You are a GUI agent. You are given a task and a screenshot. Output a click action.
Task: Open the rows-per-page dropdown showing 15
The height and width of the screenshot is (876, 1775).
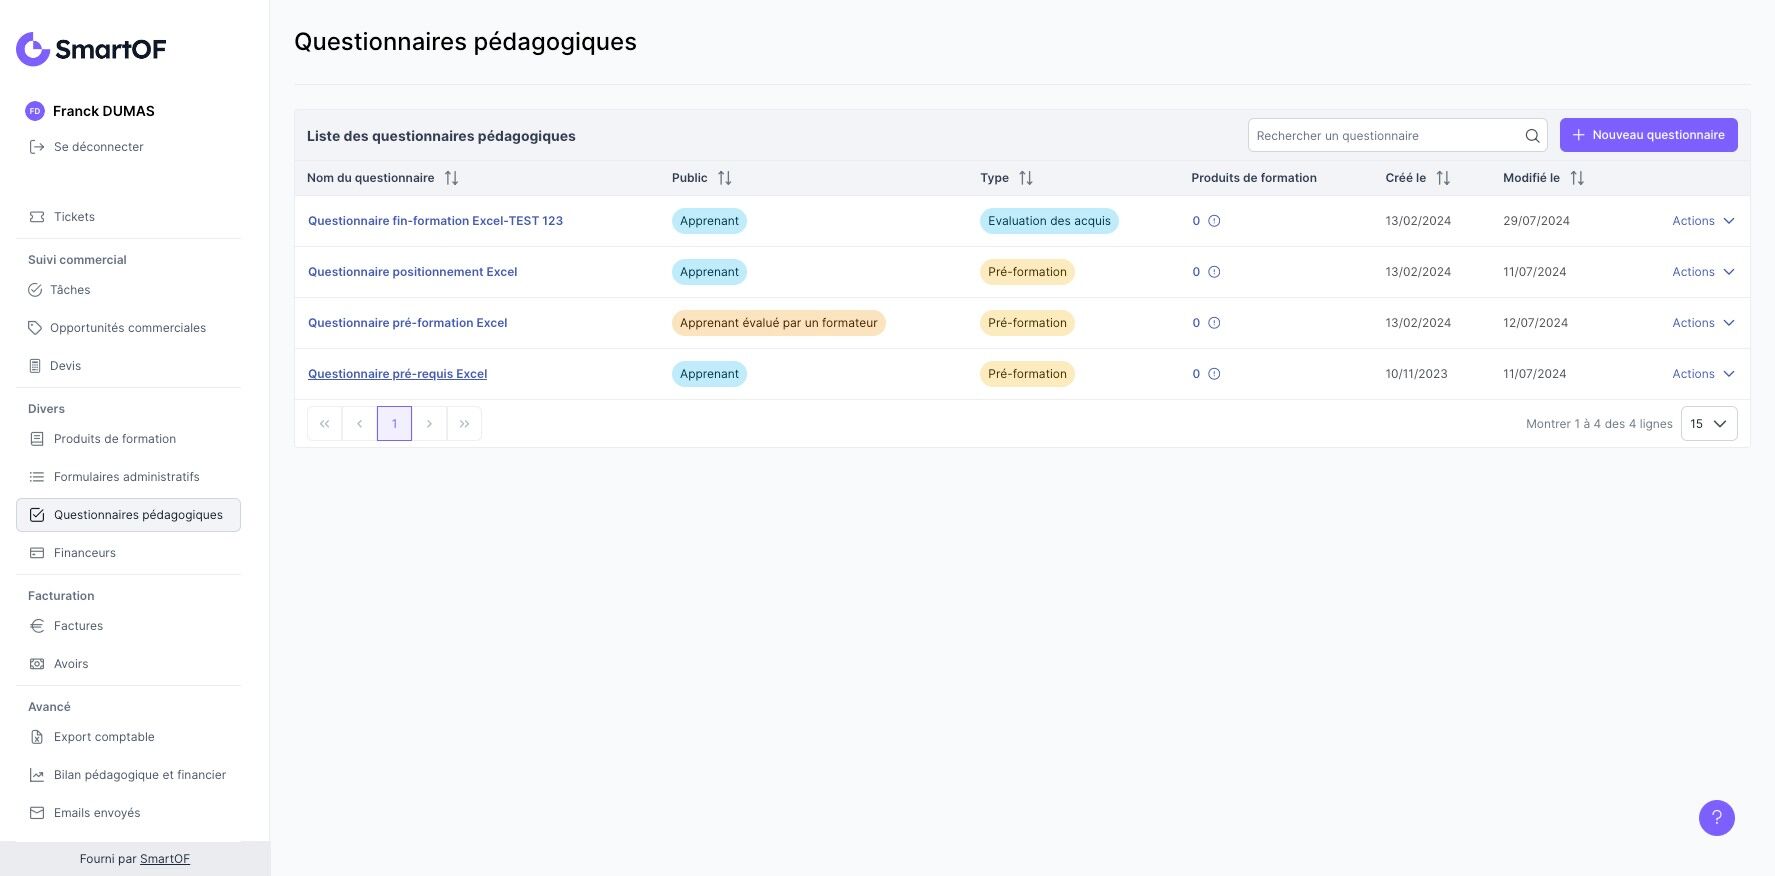pos(1709,424)
